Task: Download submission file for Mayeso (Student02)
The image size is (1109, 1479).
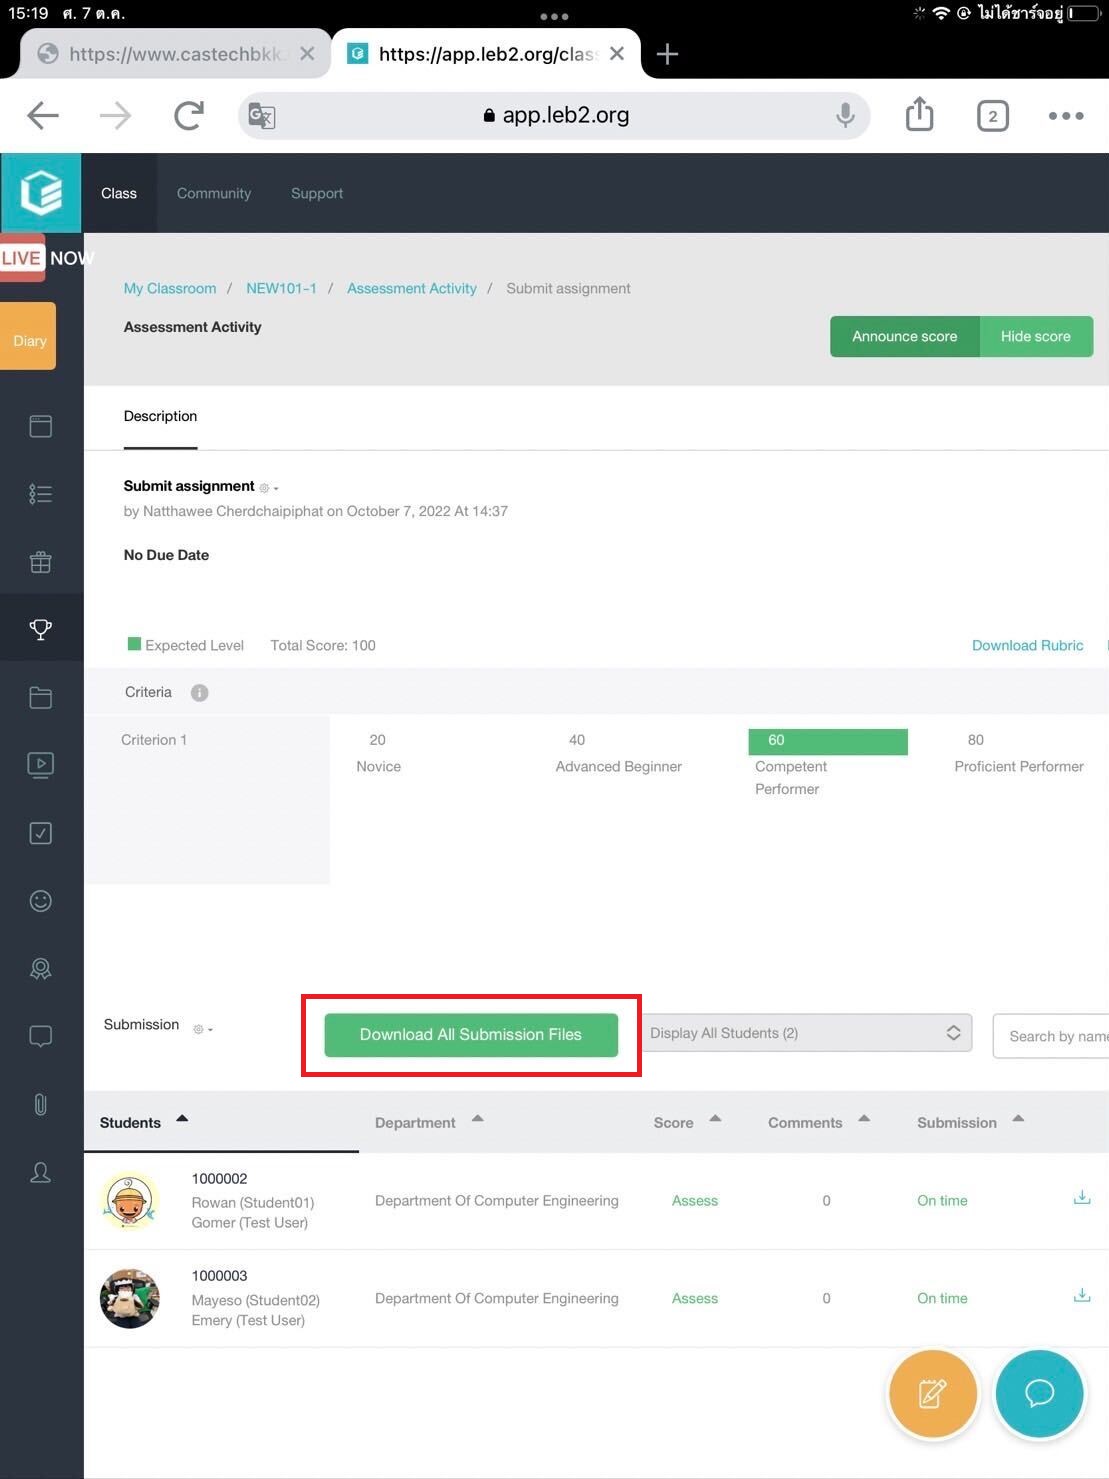Action: coord(1081,1296)
